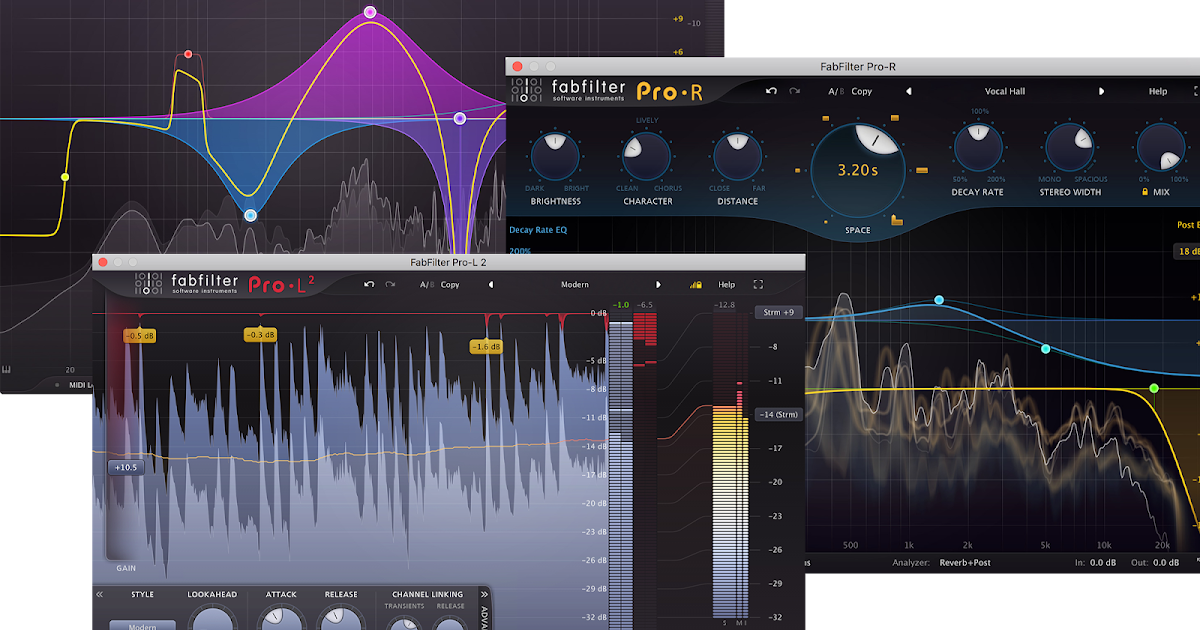Collapse the bottom panel with the left chevron
The height and width of the screenshot is (630, 1200).
coord(100,594)
